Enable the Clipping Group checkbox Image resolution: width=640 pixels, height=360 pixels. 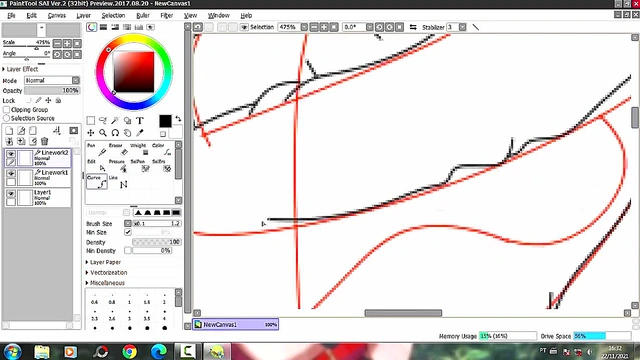click(x=7, y=109)
